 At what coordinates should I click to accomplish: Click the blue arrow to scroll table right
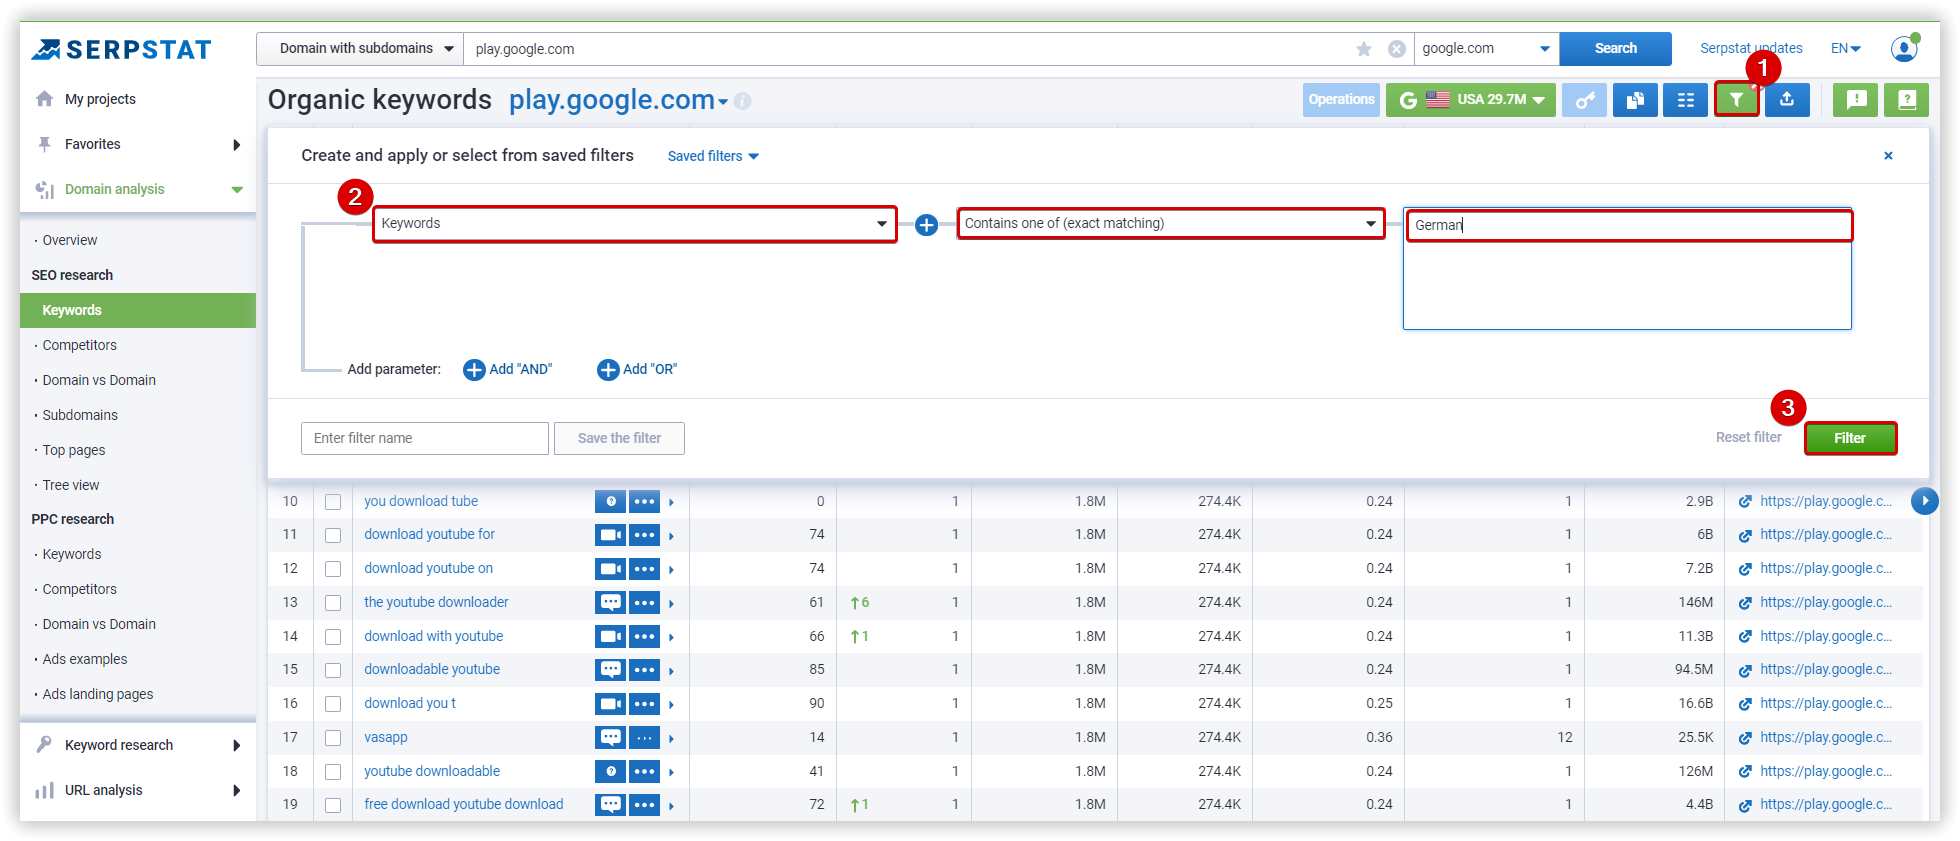coord(1925,501)
